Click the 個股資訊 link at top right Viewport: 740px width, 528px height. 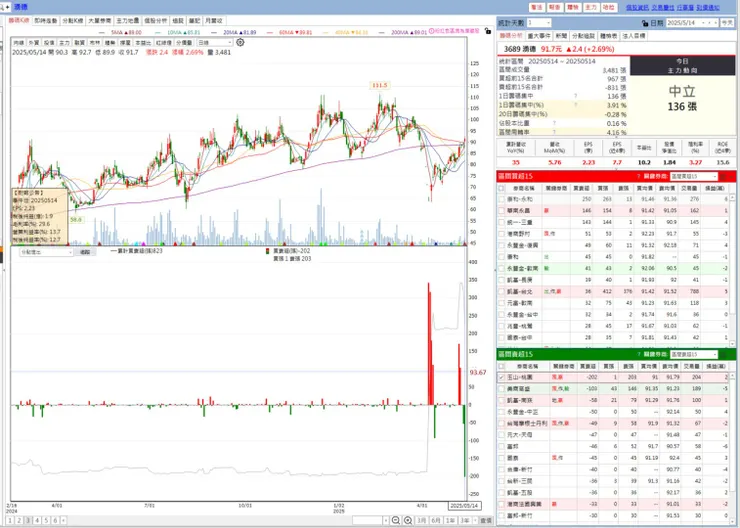coord(637,8)
